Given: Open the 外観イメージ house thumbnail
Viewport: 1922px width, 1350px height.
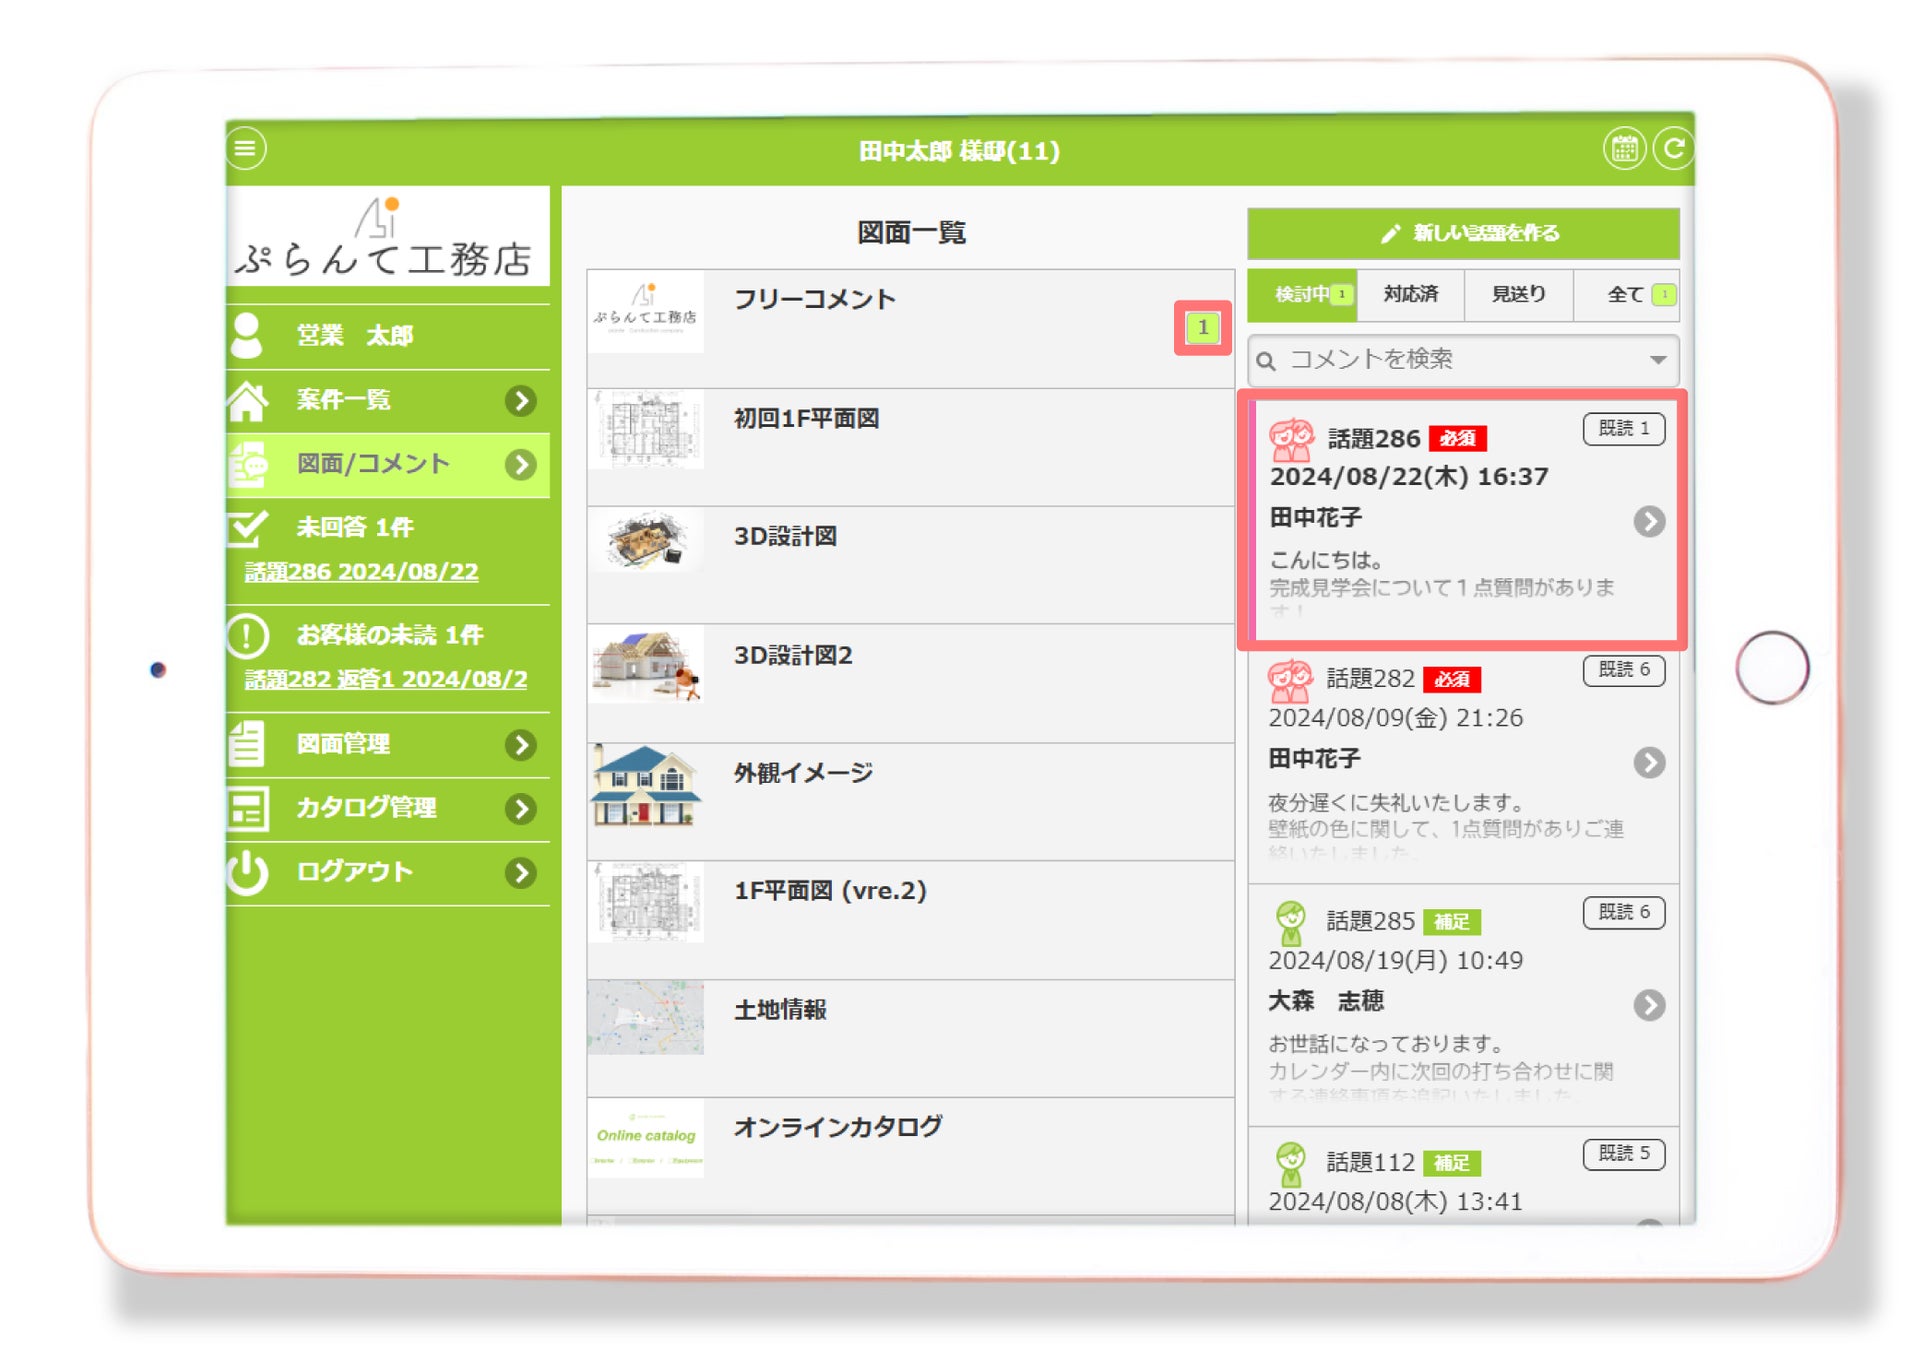Looking at the screenshot, I should (646, 785).
